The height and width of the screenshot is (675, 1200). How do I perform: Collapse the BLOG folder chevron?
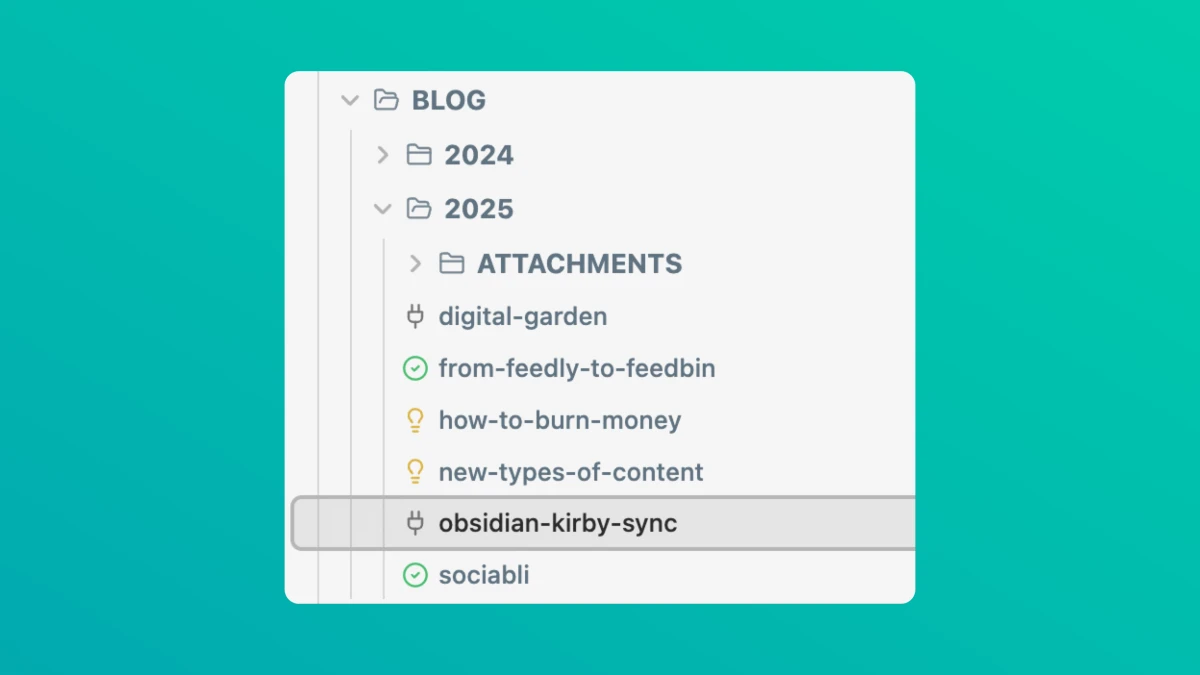349,100
